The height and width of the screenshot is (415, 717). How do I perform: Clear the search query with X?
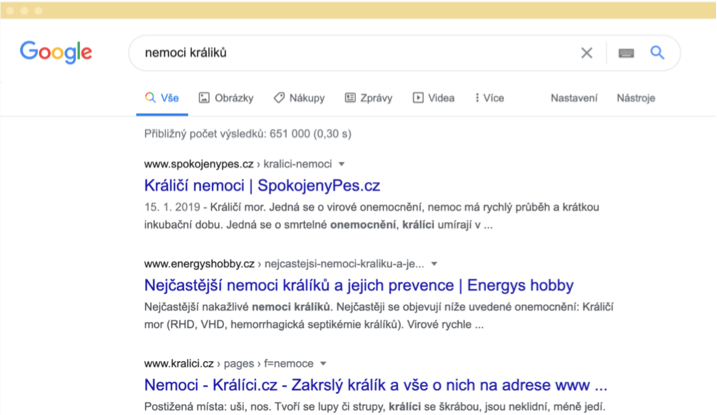pos(587,53)
